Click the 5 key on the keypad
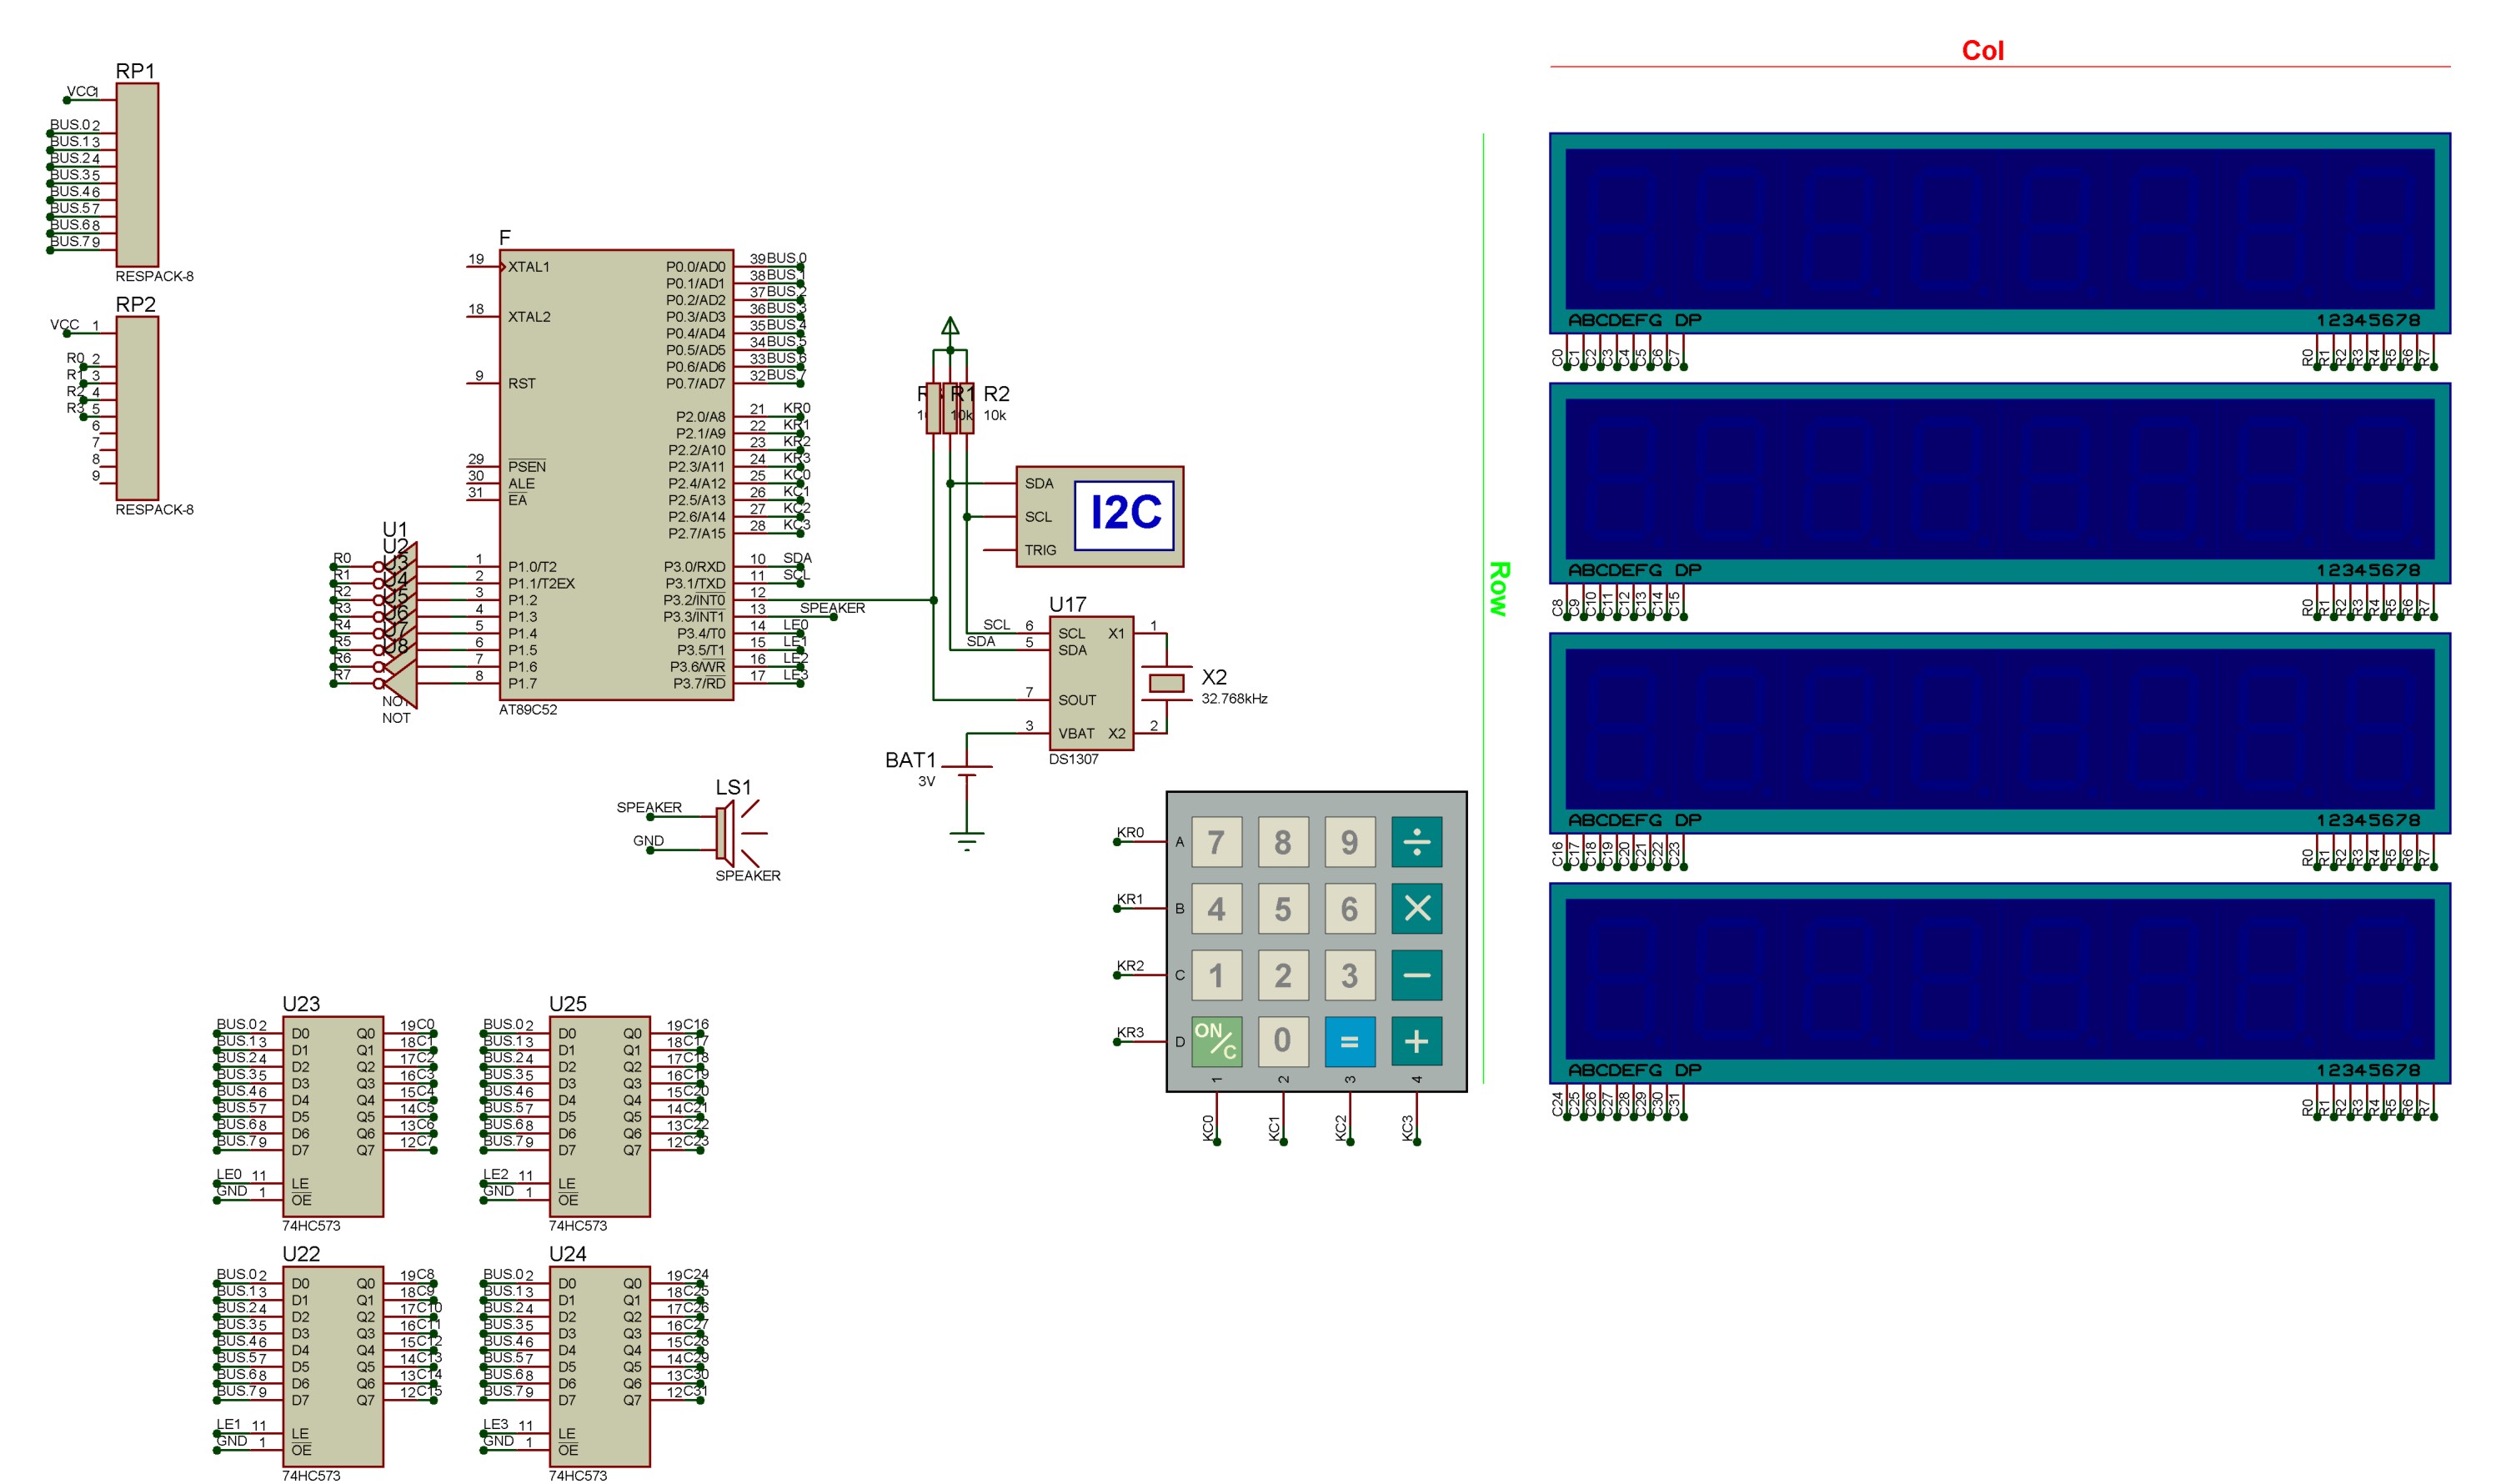The image size is (2501, 1484). (1283, 908)
